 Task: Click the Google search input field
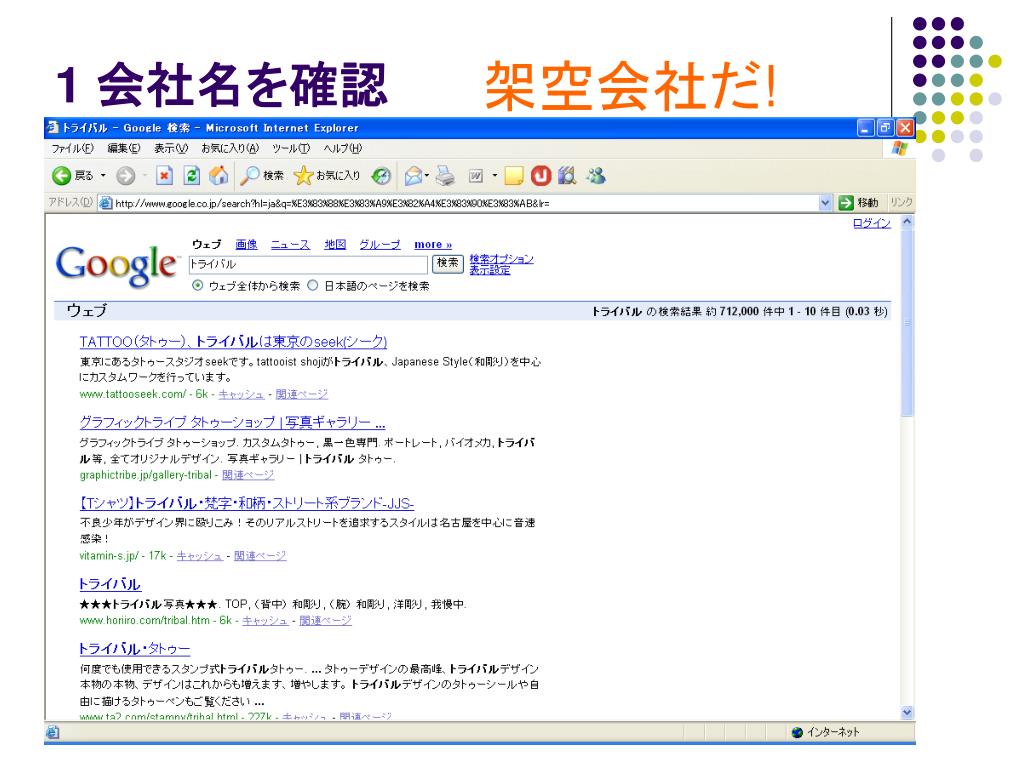(x=308, y=264)
